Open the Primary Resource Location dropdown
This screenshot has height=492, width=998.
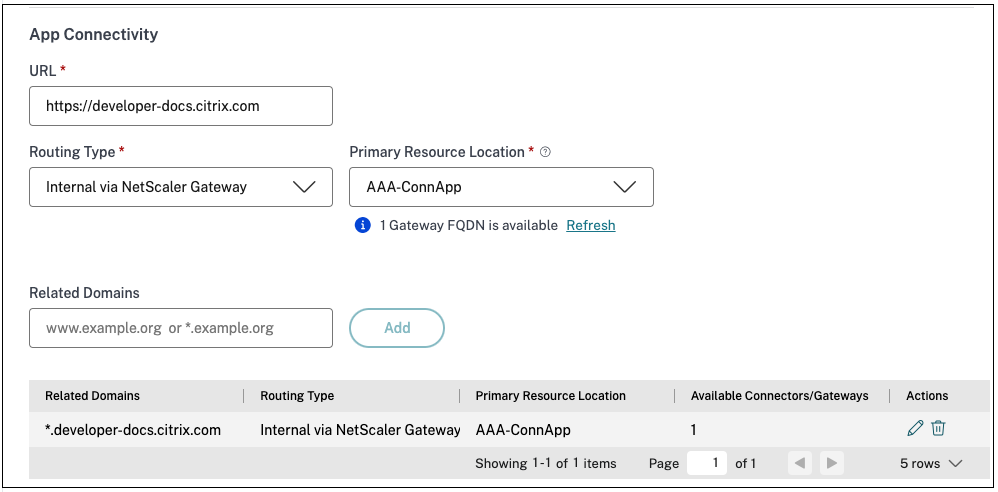pos(502,187)
